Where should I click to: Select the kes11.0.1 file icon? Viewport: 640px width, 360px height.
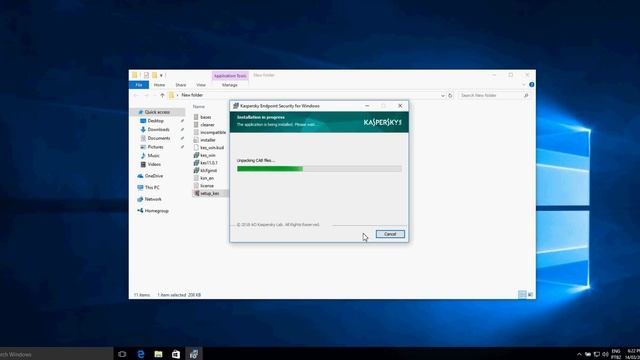(x=196, y=163)
